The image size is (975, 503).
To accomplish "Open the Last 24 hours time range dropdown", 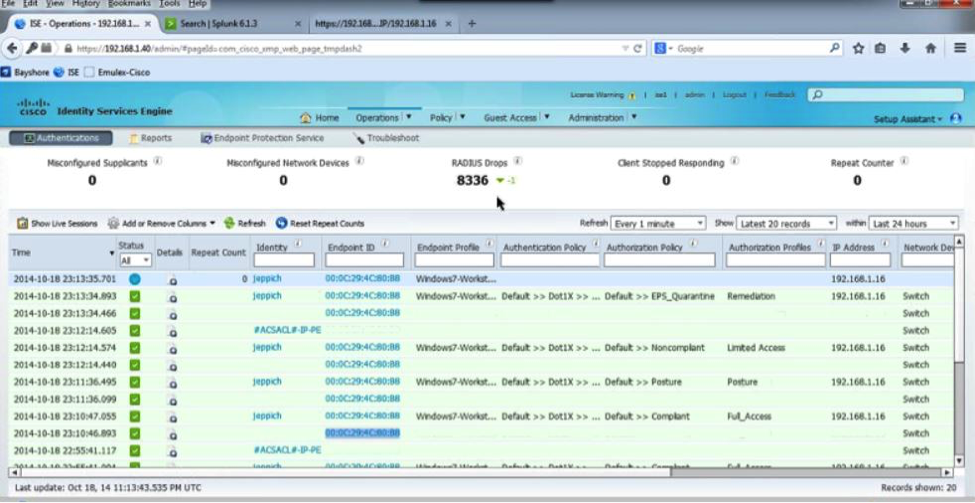I will (913, 223).
